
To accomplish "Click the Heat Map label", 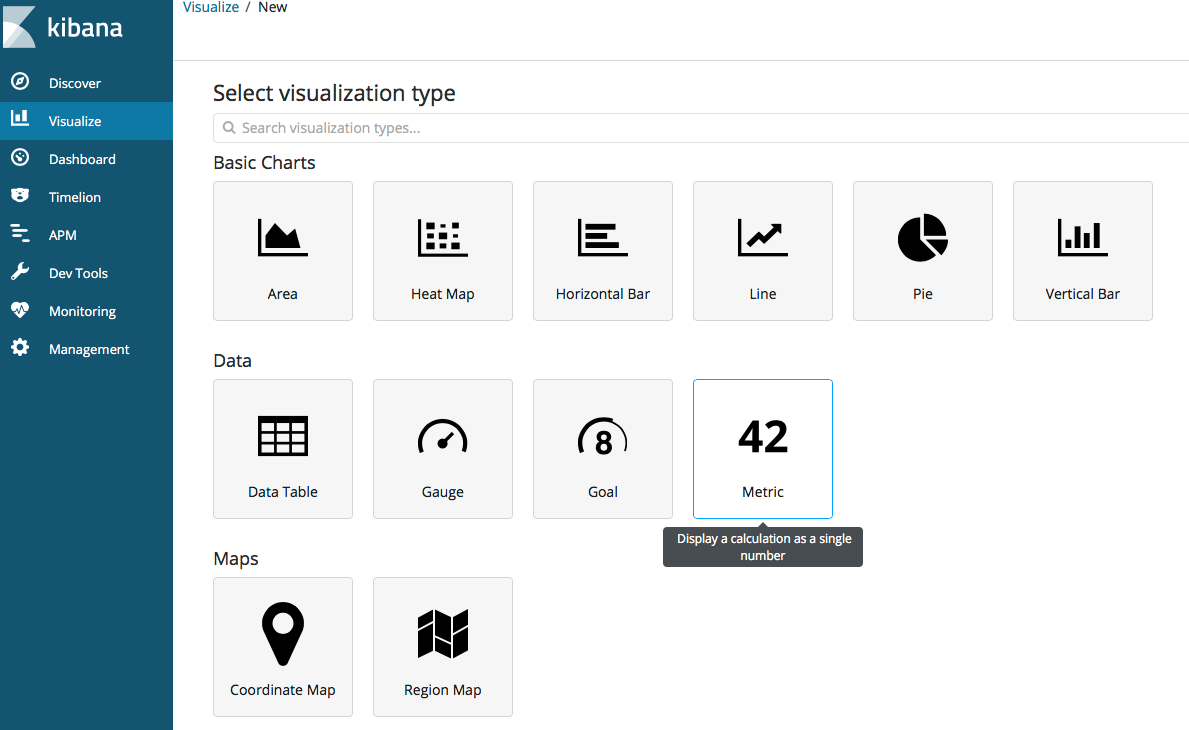I will [443, 294].
